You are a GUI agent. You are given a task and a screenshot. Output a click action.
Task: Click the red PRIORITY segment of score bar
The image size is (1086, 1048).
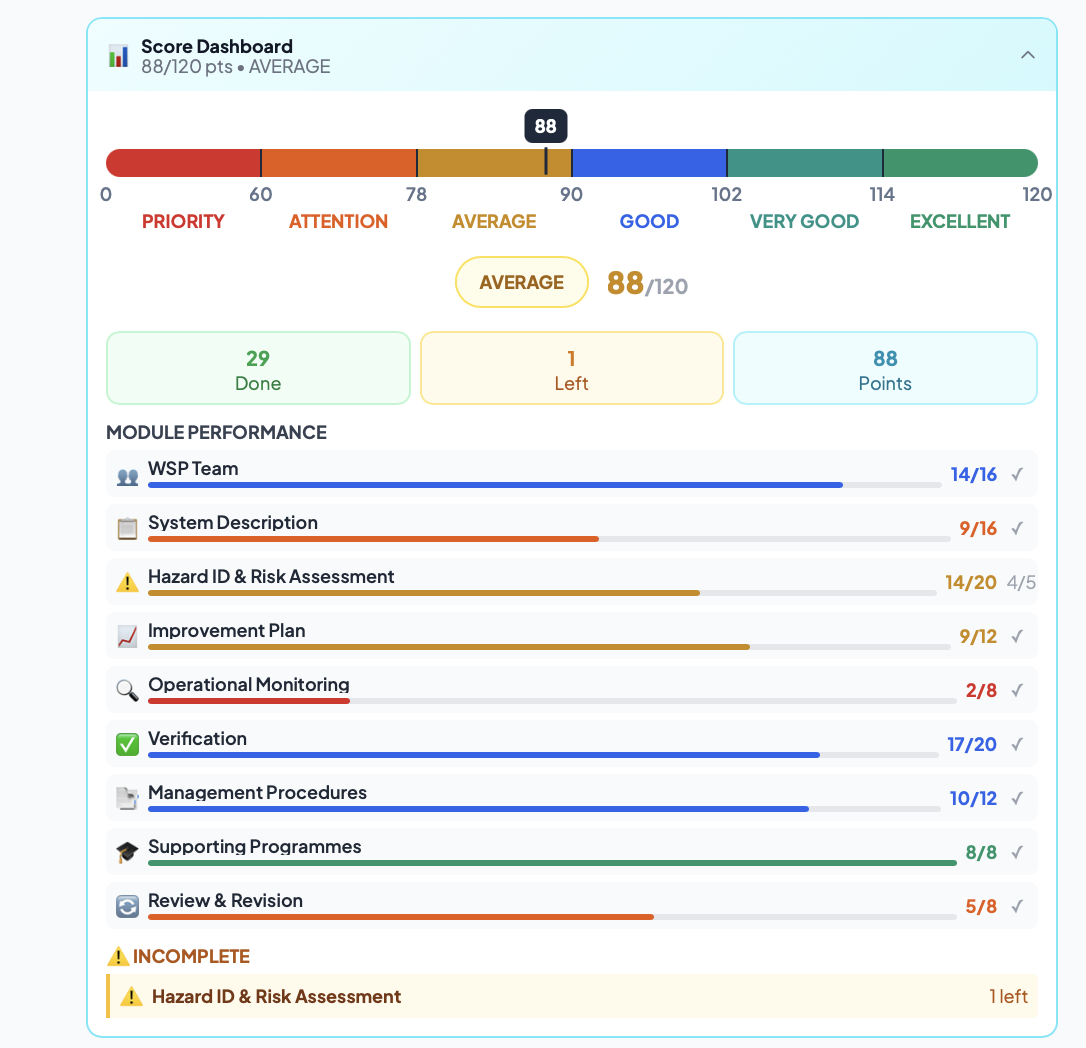(x=184, y=163)
